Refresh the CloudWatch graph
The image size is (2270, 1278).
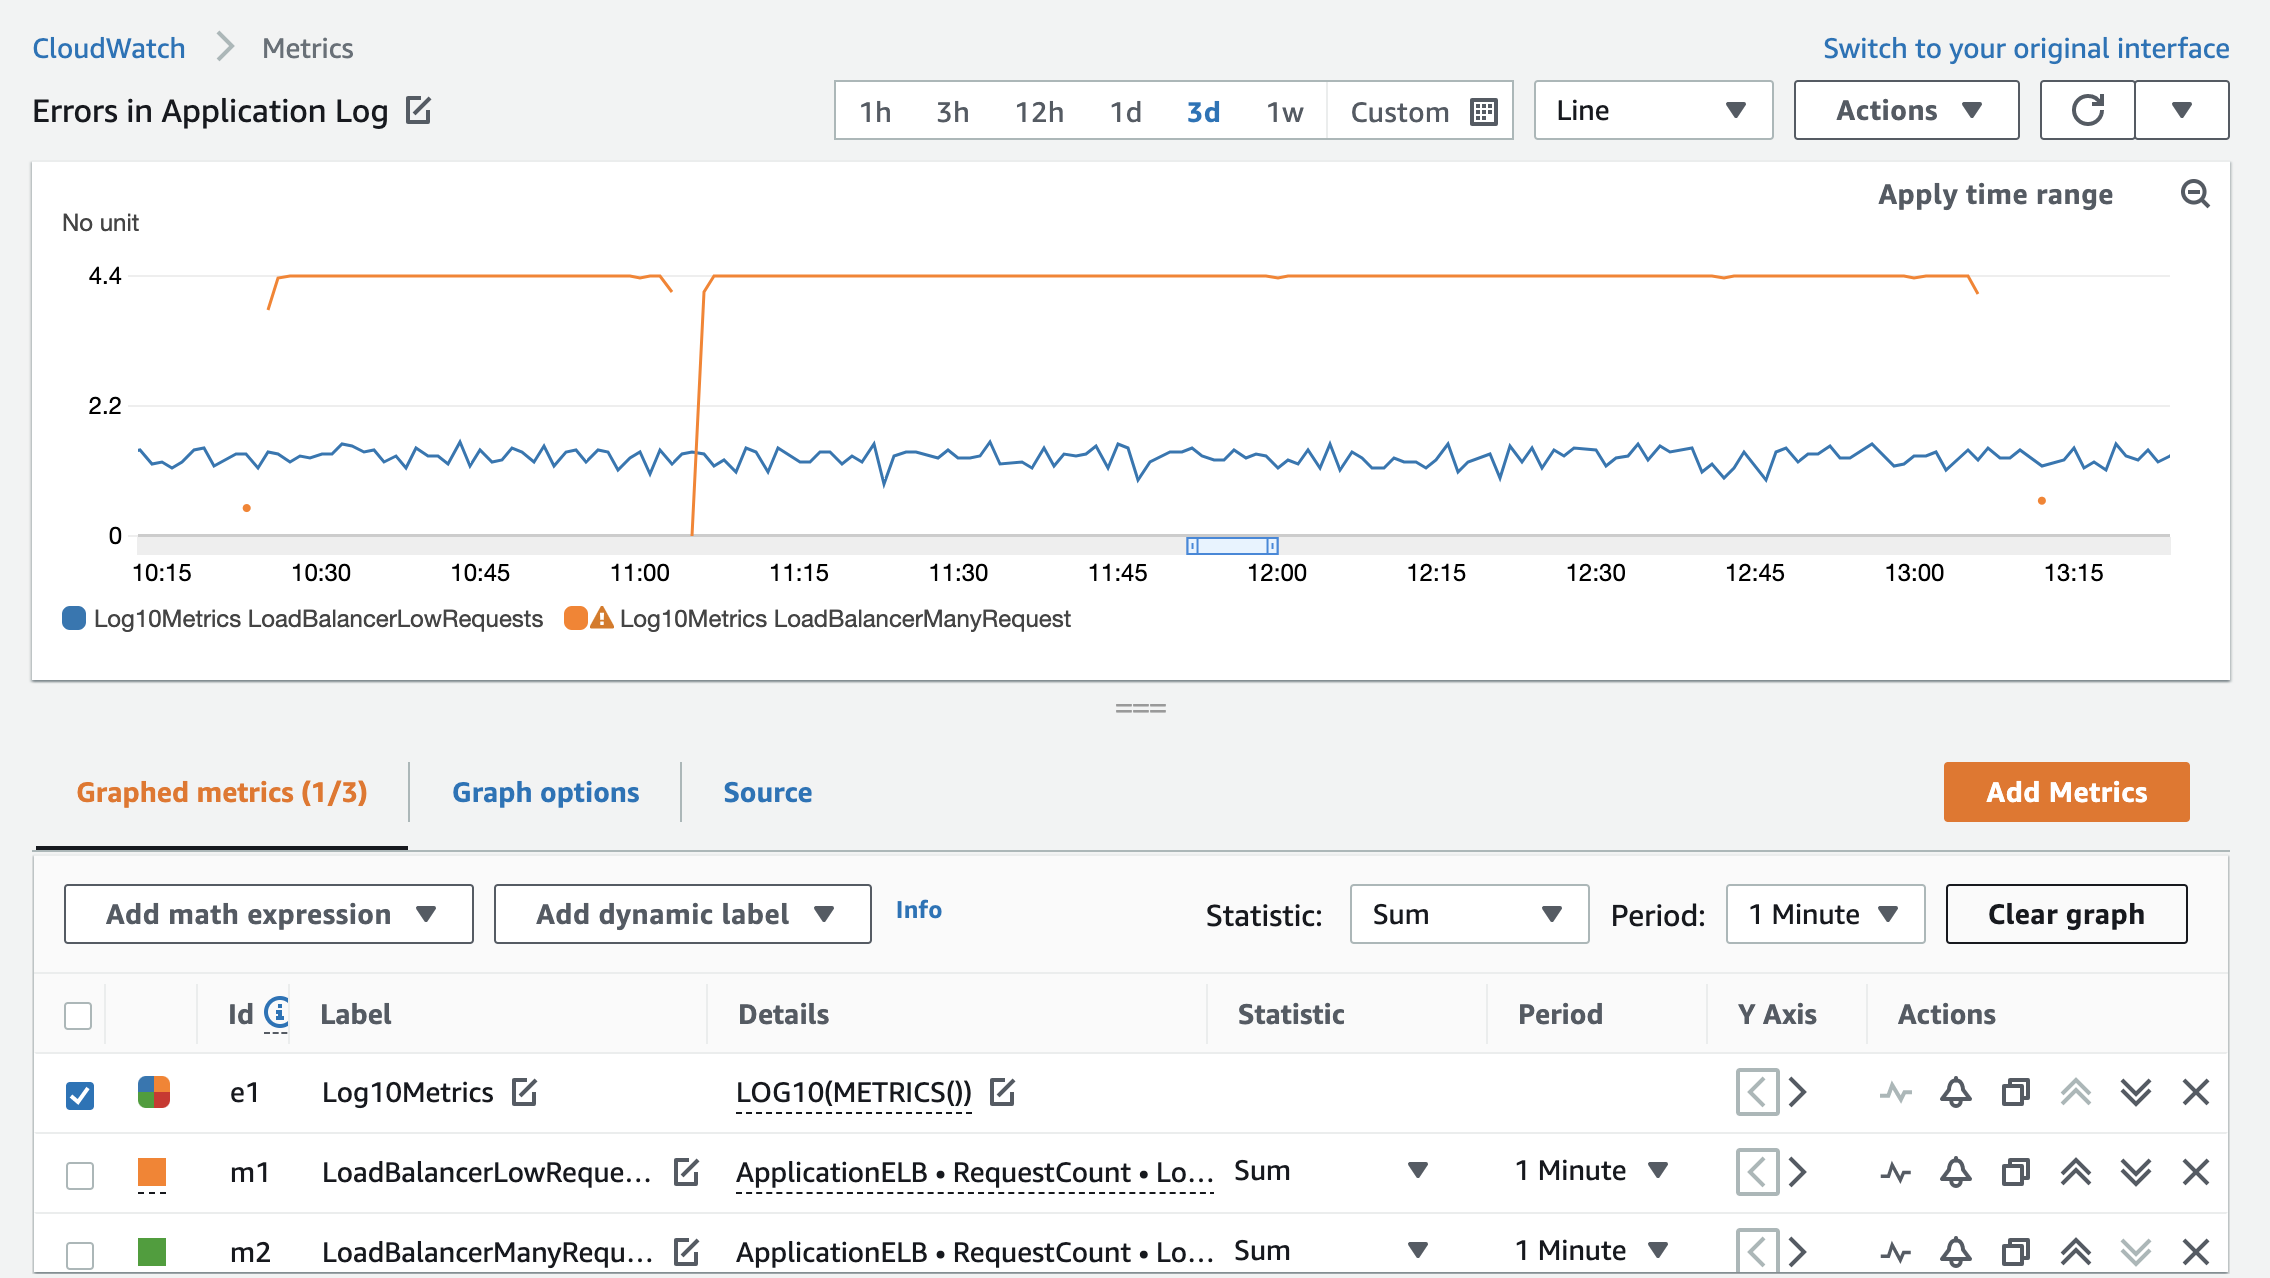click(x=2086, y=110)
